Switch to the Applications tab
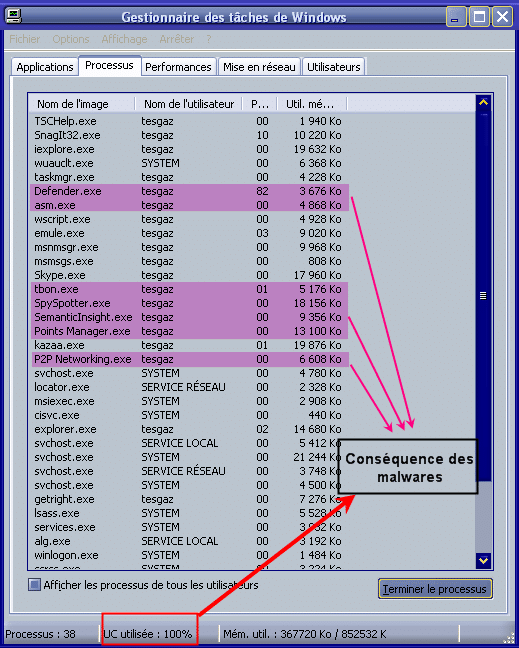This screenshot has height=648, width=519. [45, 67]
